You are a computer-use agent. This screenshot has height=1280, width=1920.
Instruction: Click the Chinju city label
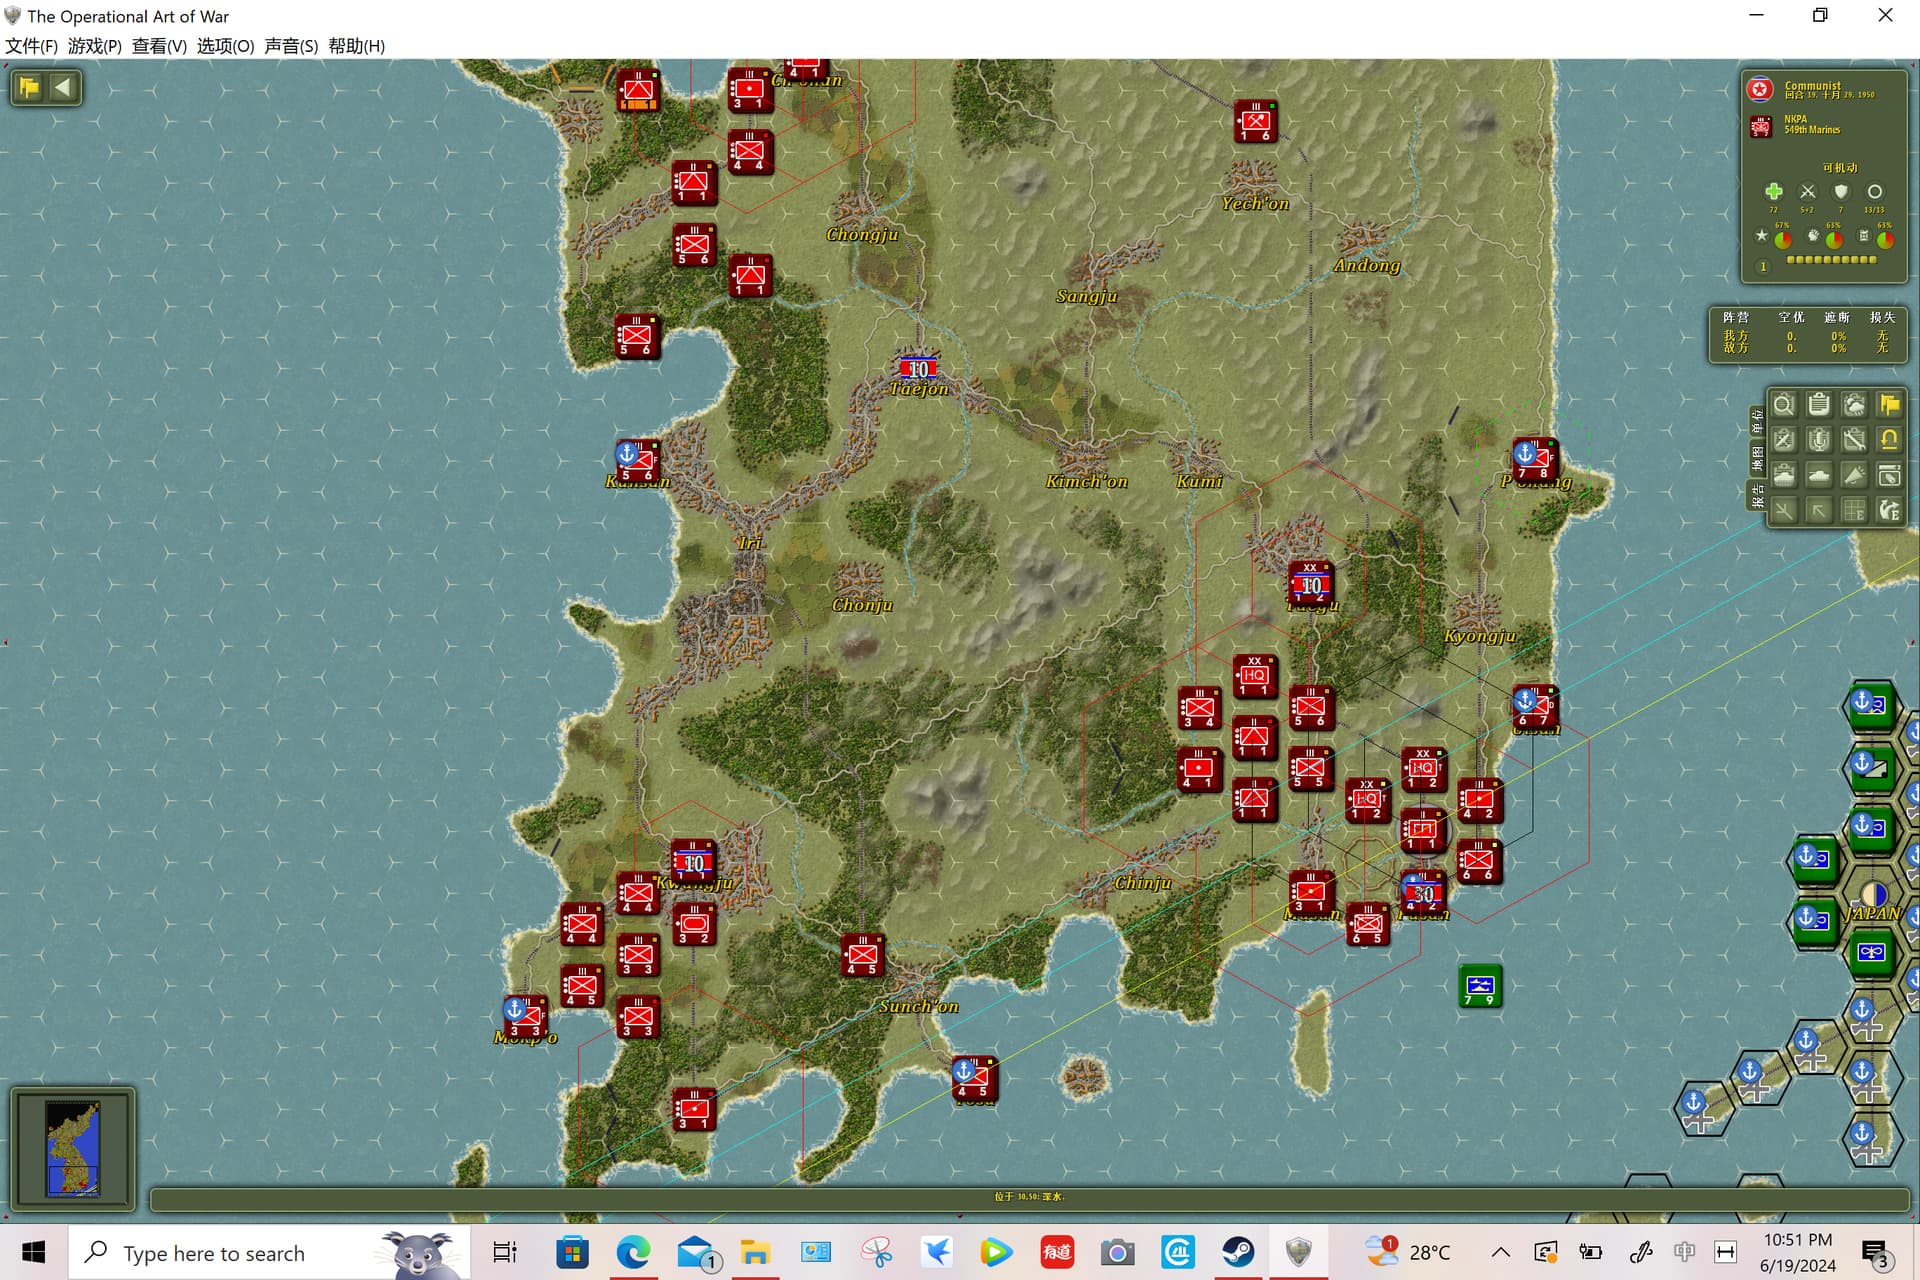(x=1142, y=883)
